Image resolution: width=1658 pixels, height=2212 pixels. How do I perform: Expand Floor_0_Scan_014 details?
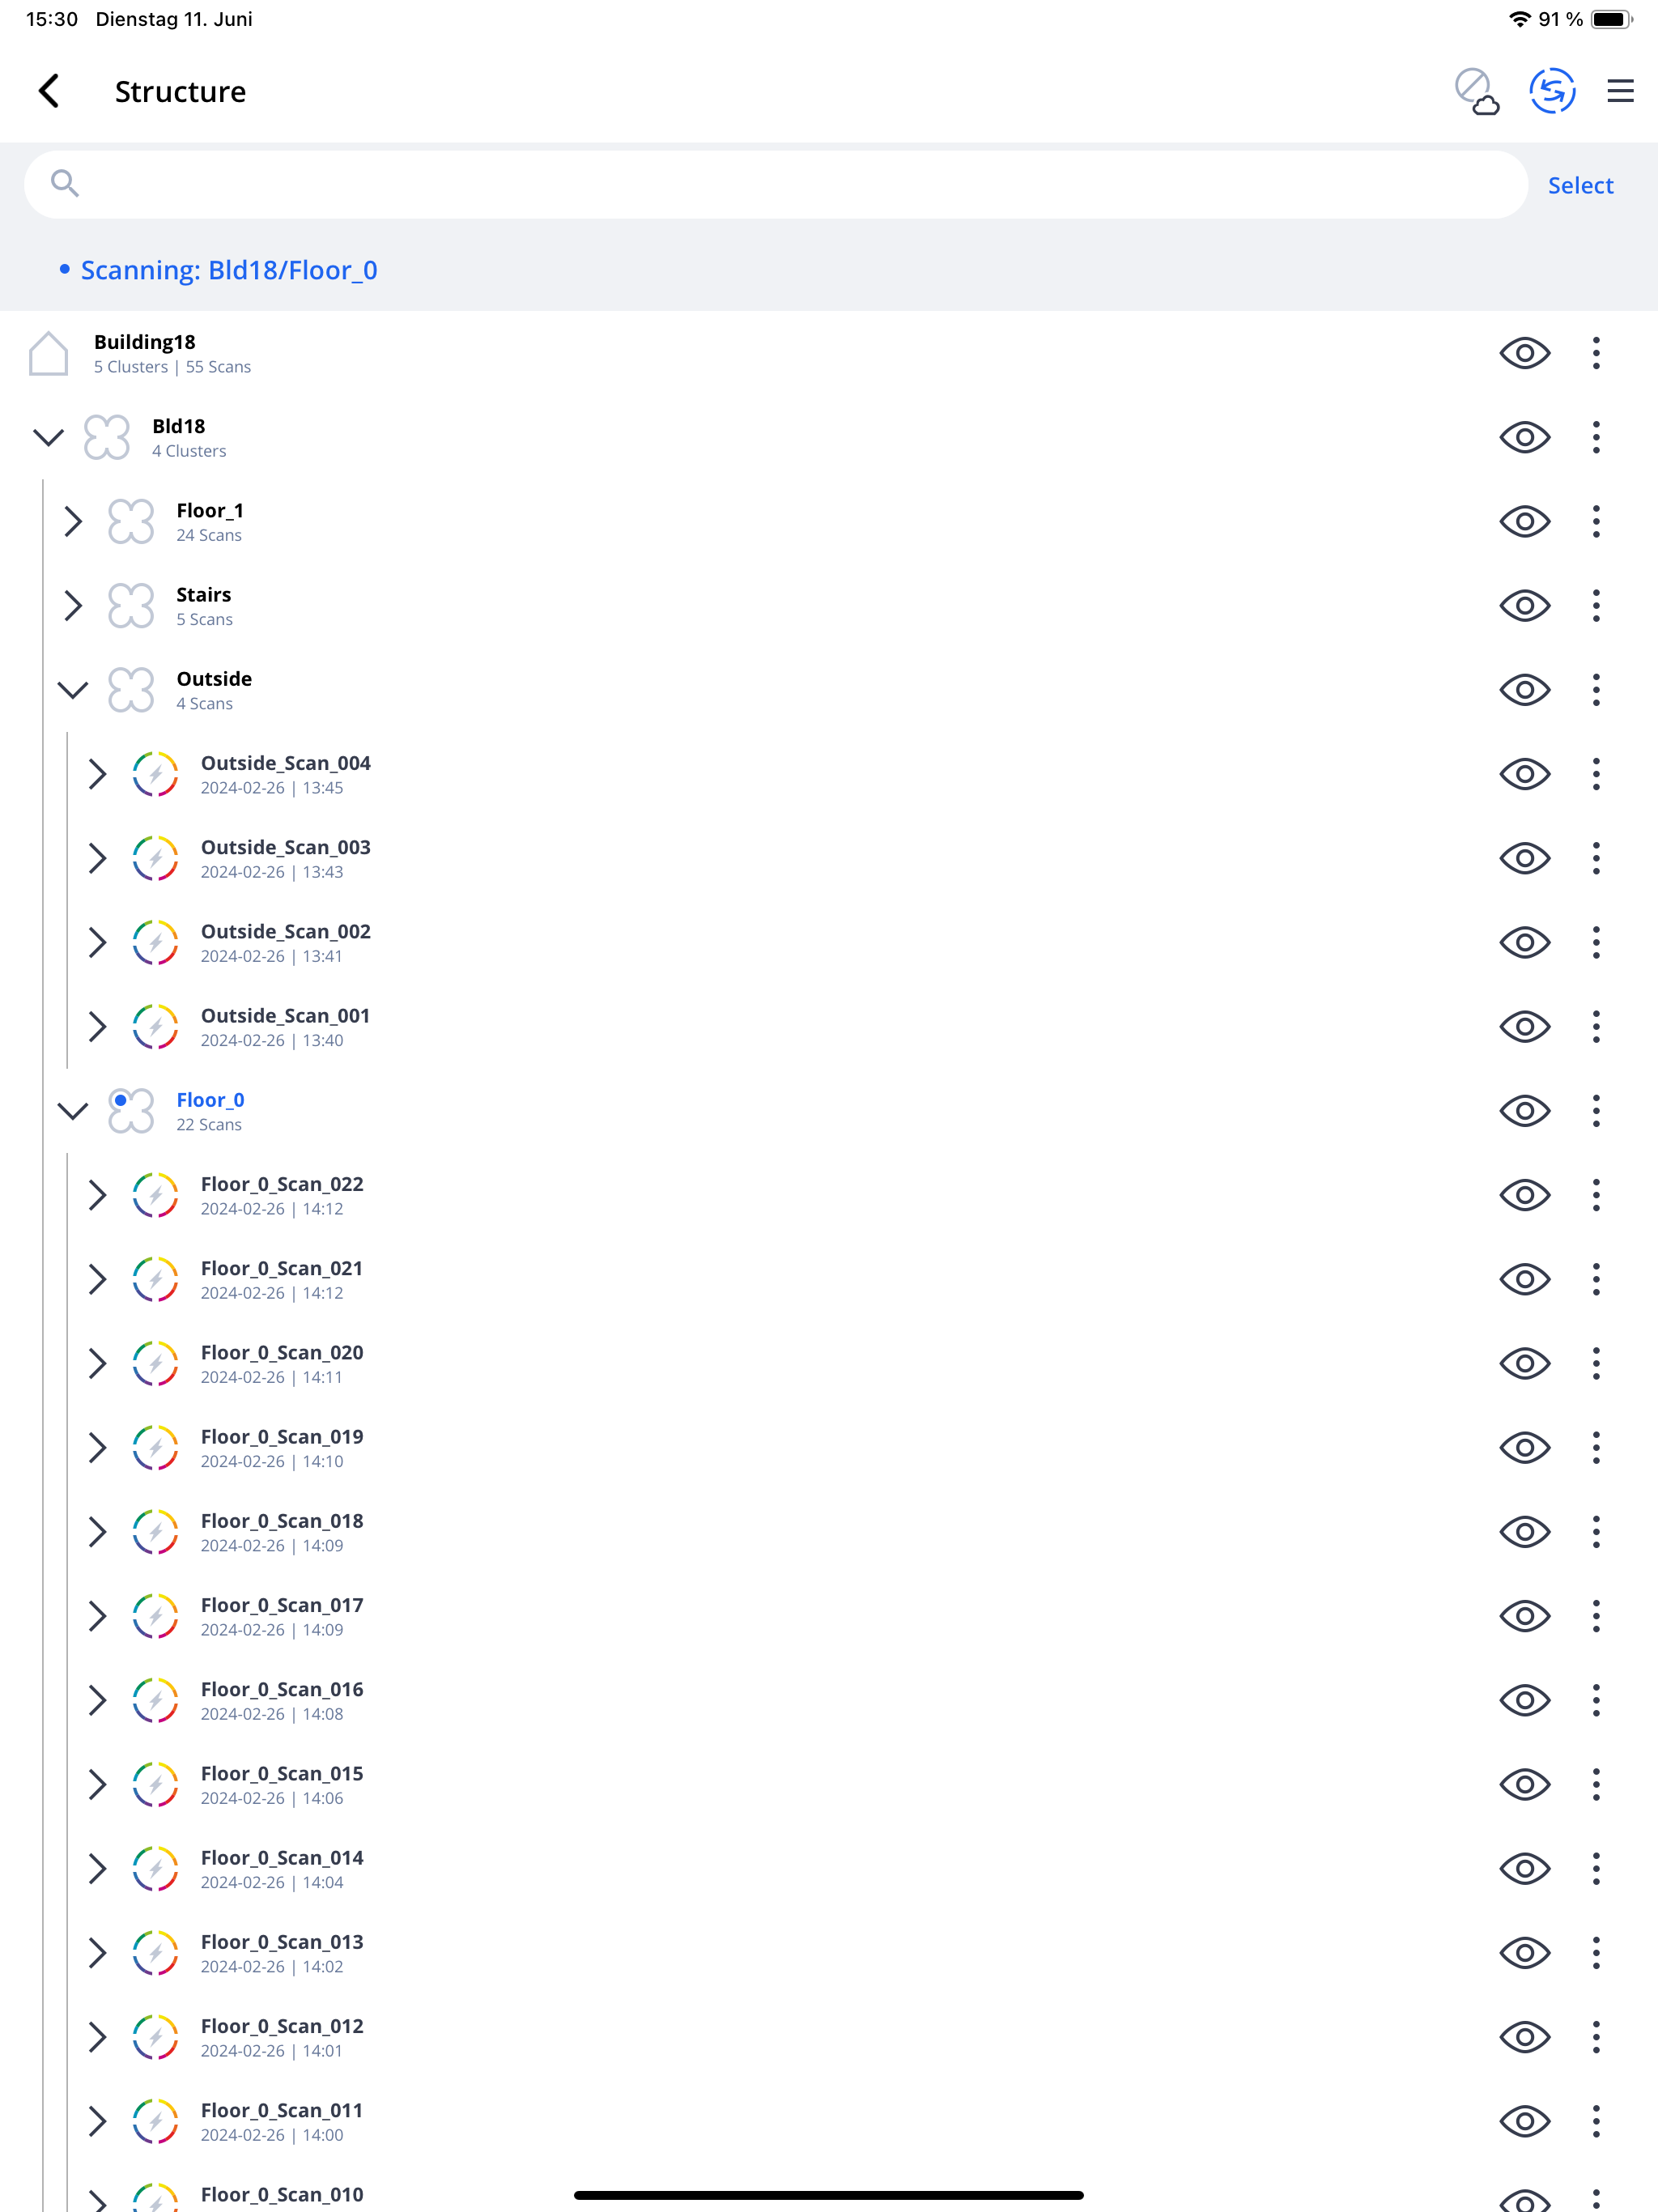point(97,1869)
